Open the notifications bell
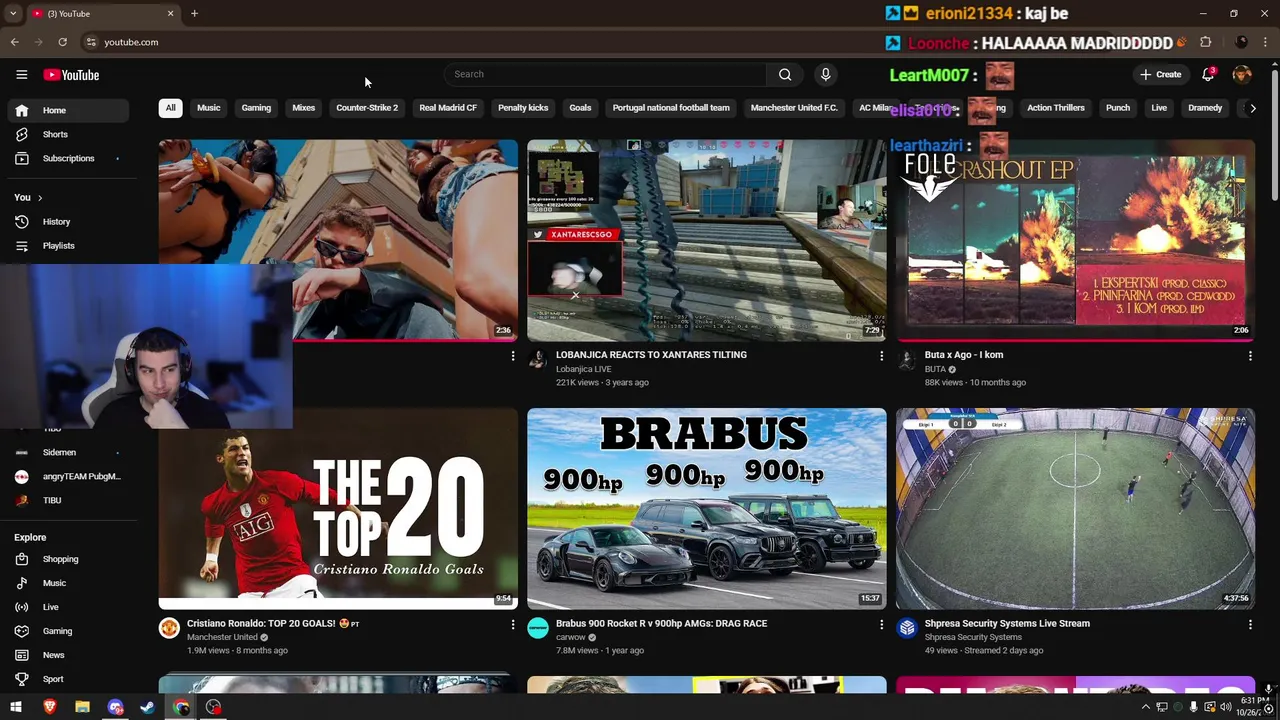Screen dimensions: 1280x720 point(1208,74)
